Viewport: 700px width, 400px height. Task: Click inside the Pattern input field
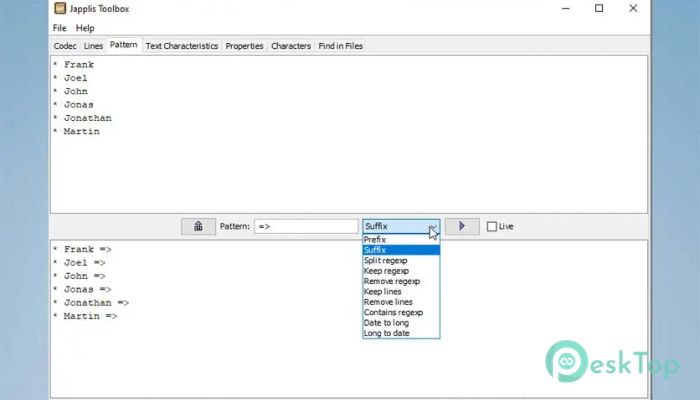click(x=306, y=226)
